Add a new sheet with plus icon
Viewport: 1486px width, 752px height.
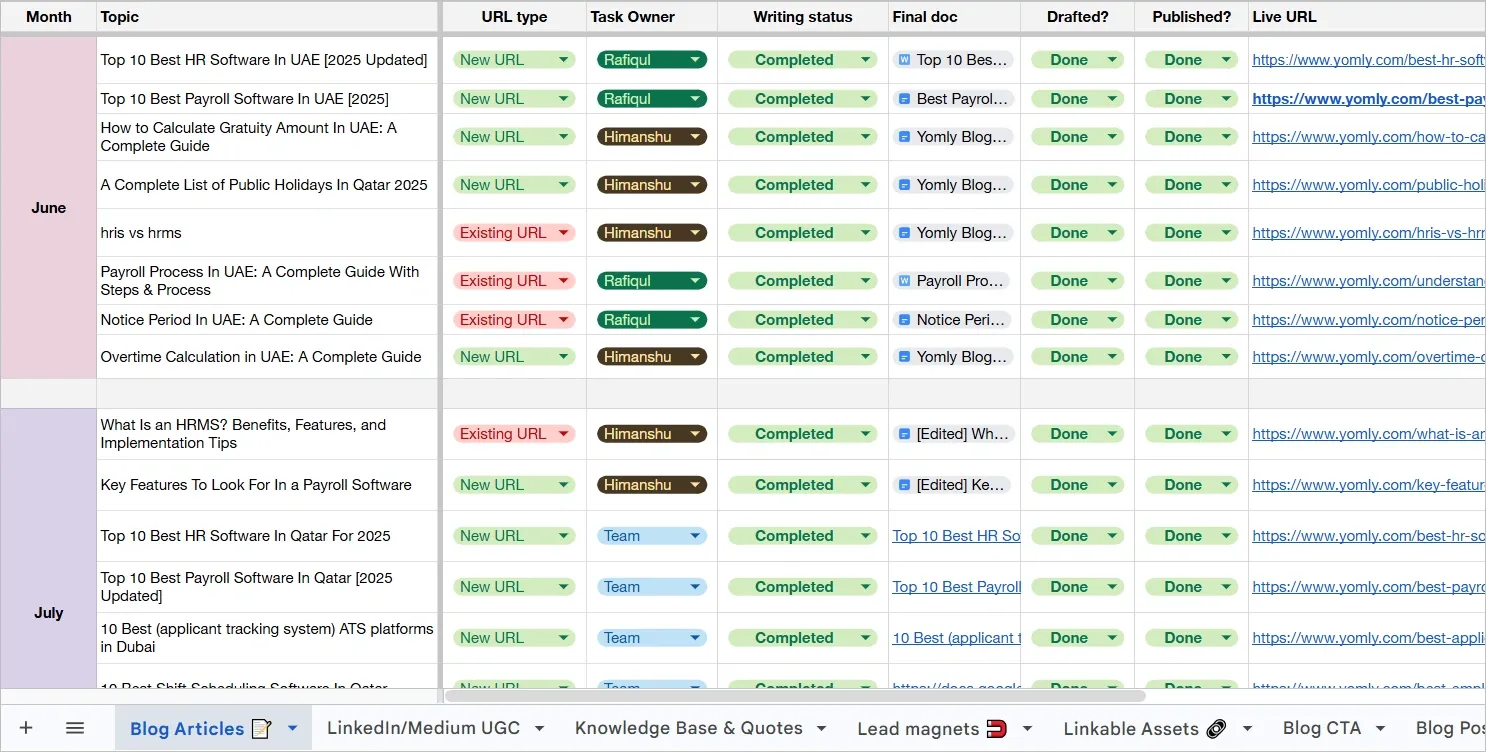coord(26,728)
